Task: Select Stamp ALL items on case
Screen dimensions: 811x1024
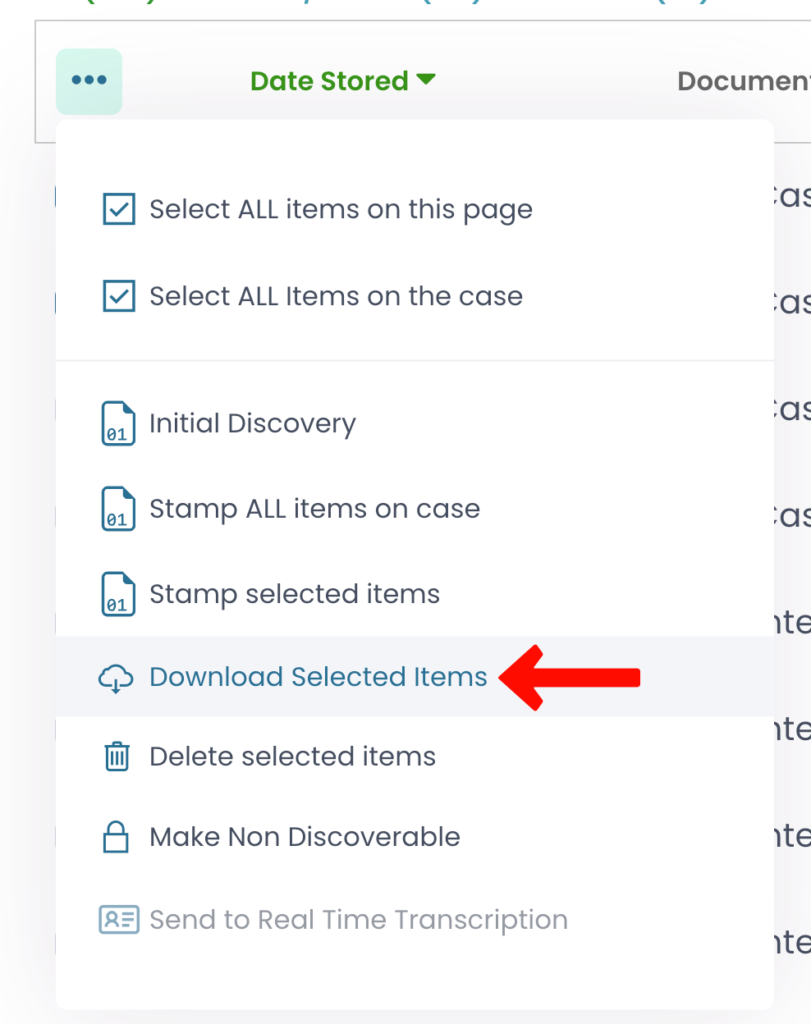Action: [x=314, y=509]
